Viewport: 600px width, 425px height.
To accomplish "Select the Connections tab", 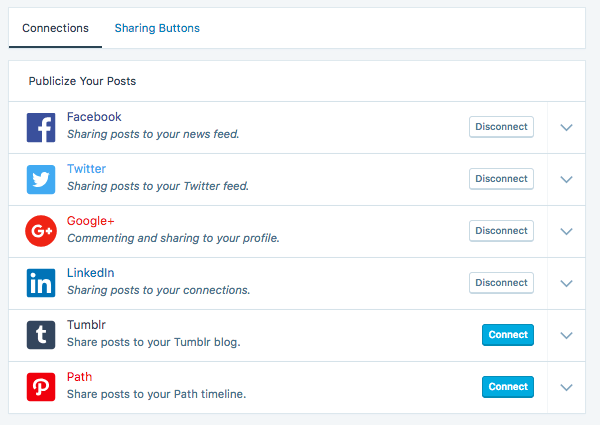I will coord(55,28).
